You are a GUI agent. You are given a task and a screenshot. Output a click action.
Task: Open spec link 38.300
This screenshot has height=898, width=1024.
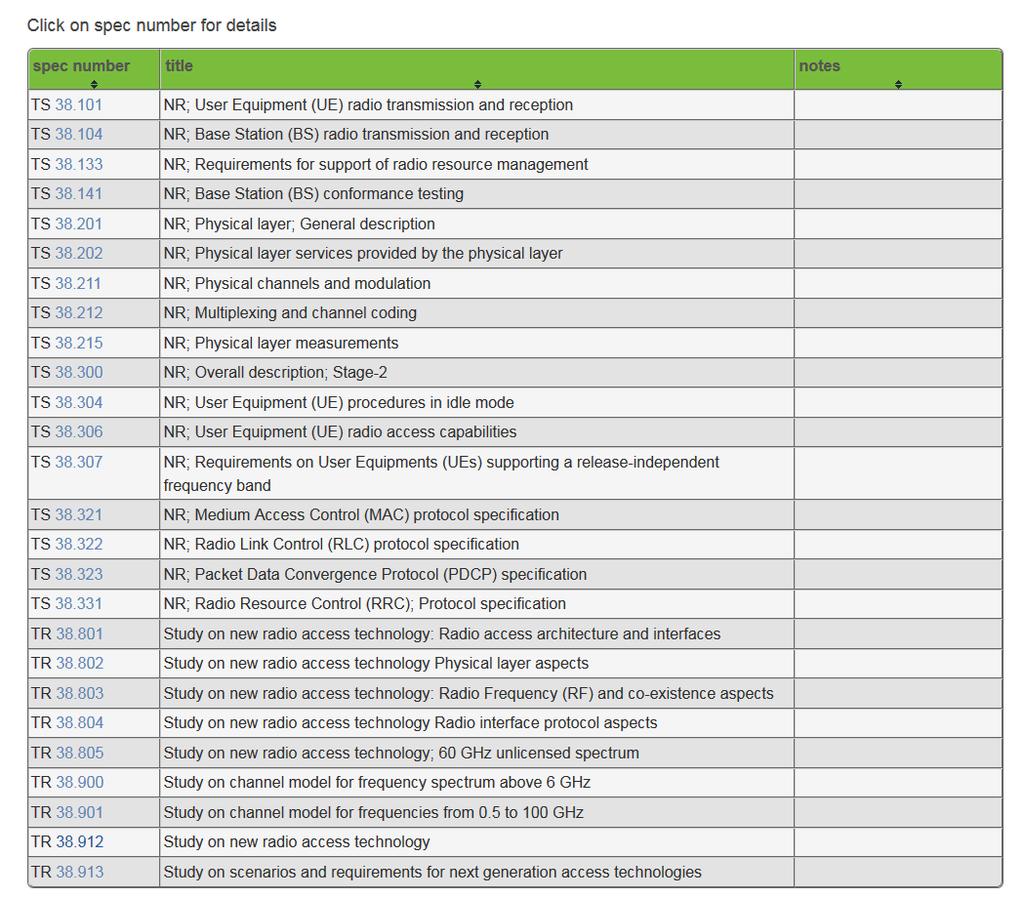(78, 372)
